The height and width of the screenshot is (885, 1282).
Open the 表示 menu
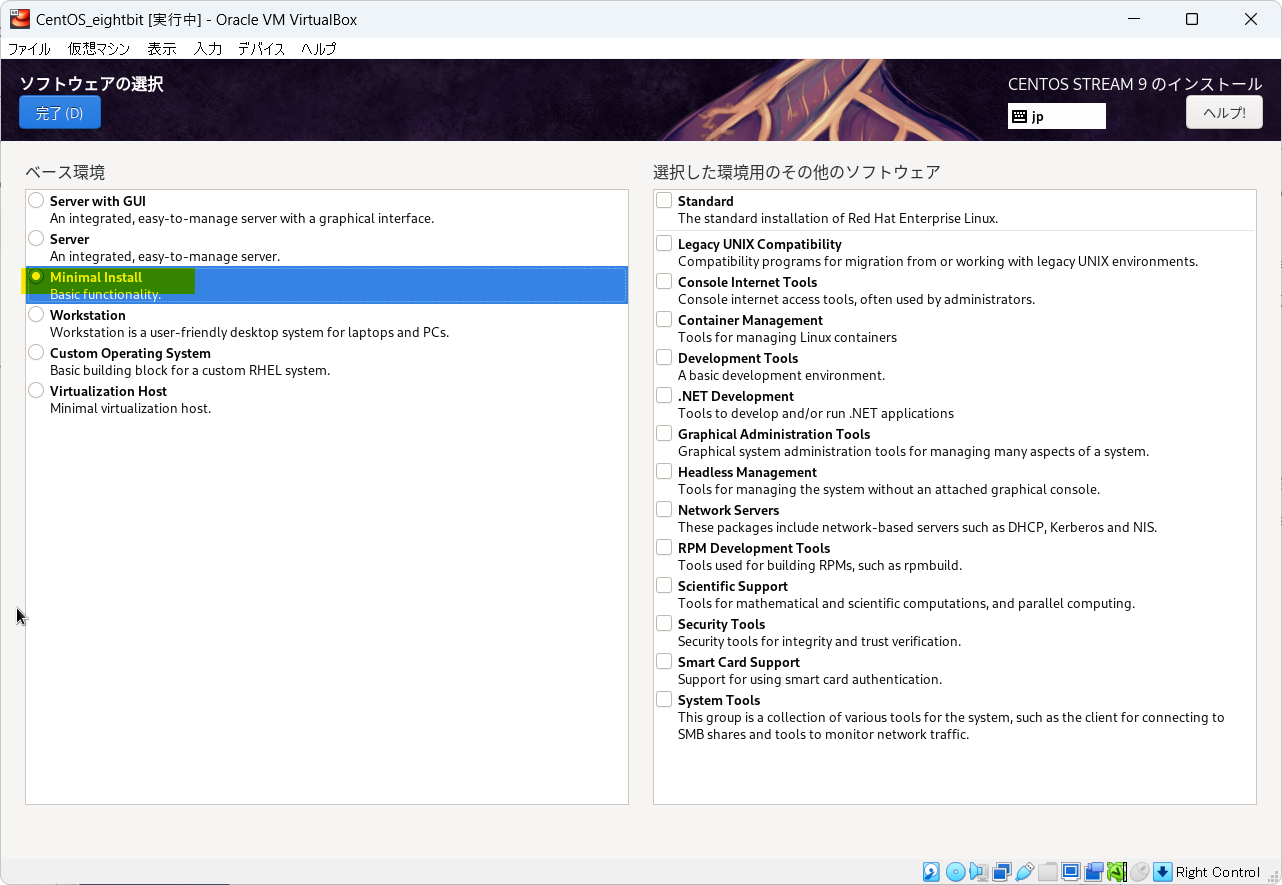pos(161,48)
